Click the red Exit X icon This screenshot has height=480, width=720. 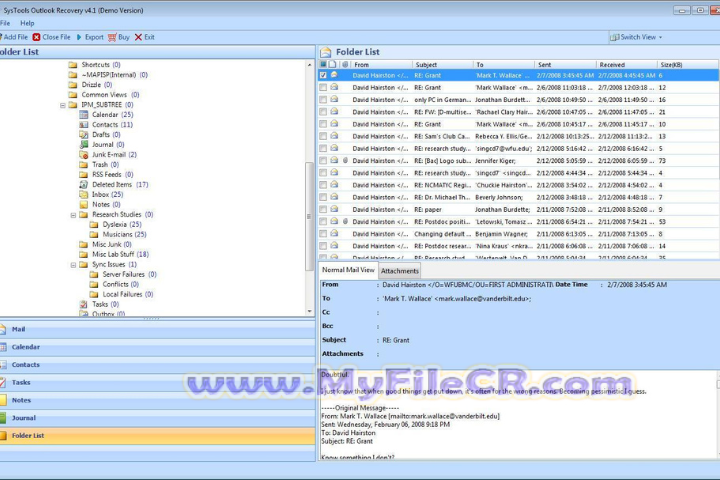click(138, 37)
